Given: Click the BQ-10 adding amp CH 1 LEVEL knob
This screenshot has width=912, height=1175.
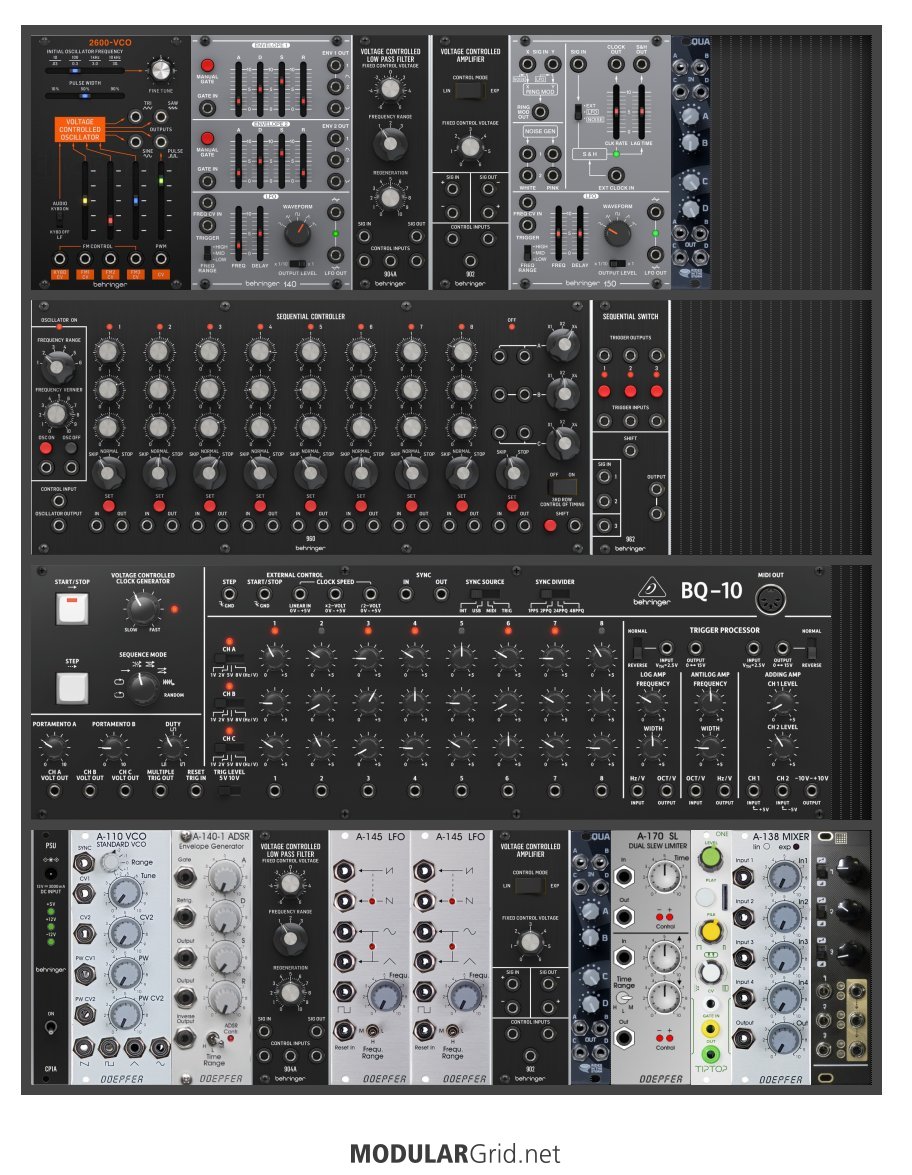Looking at the screenshot, I should pos(782,702).
